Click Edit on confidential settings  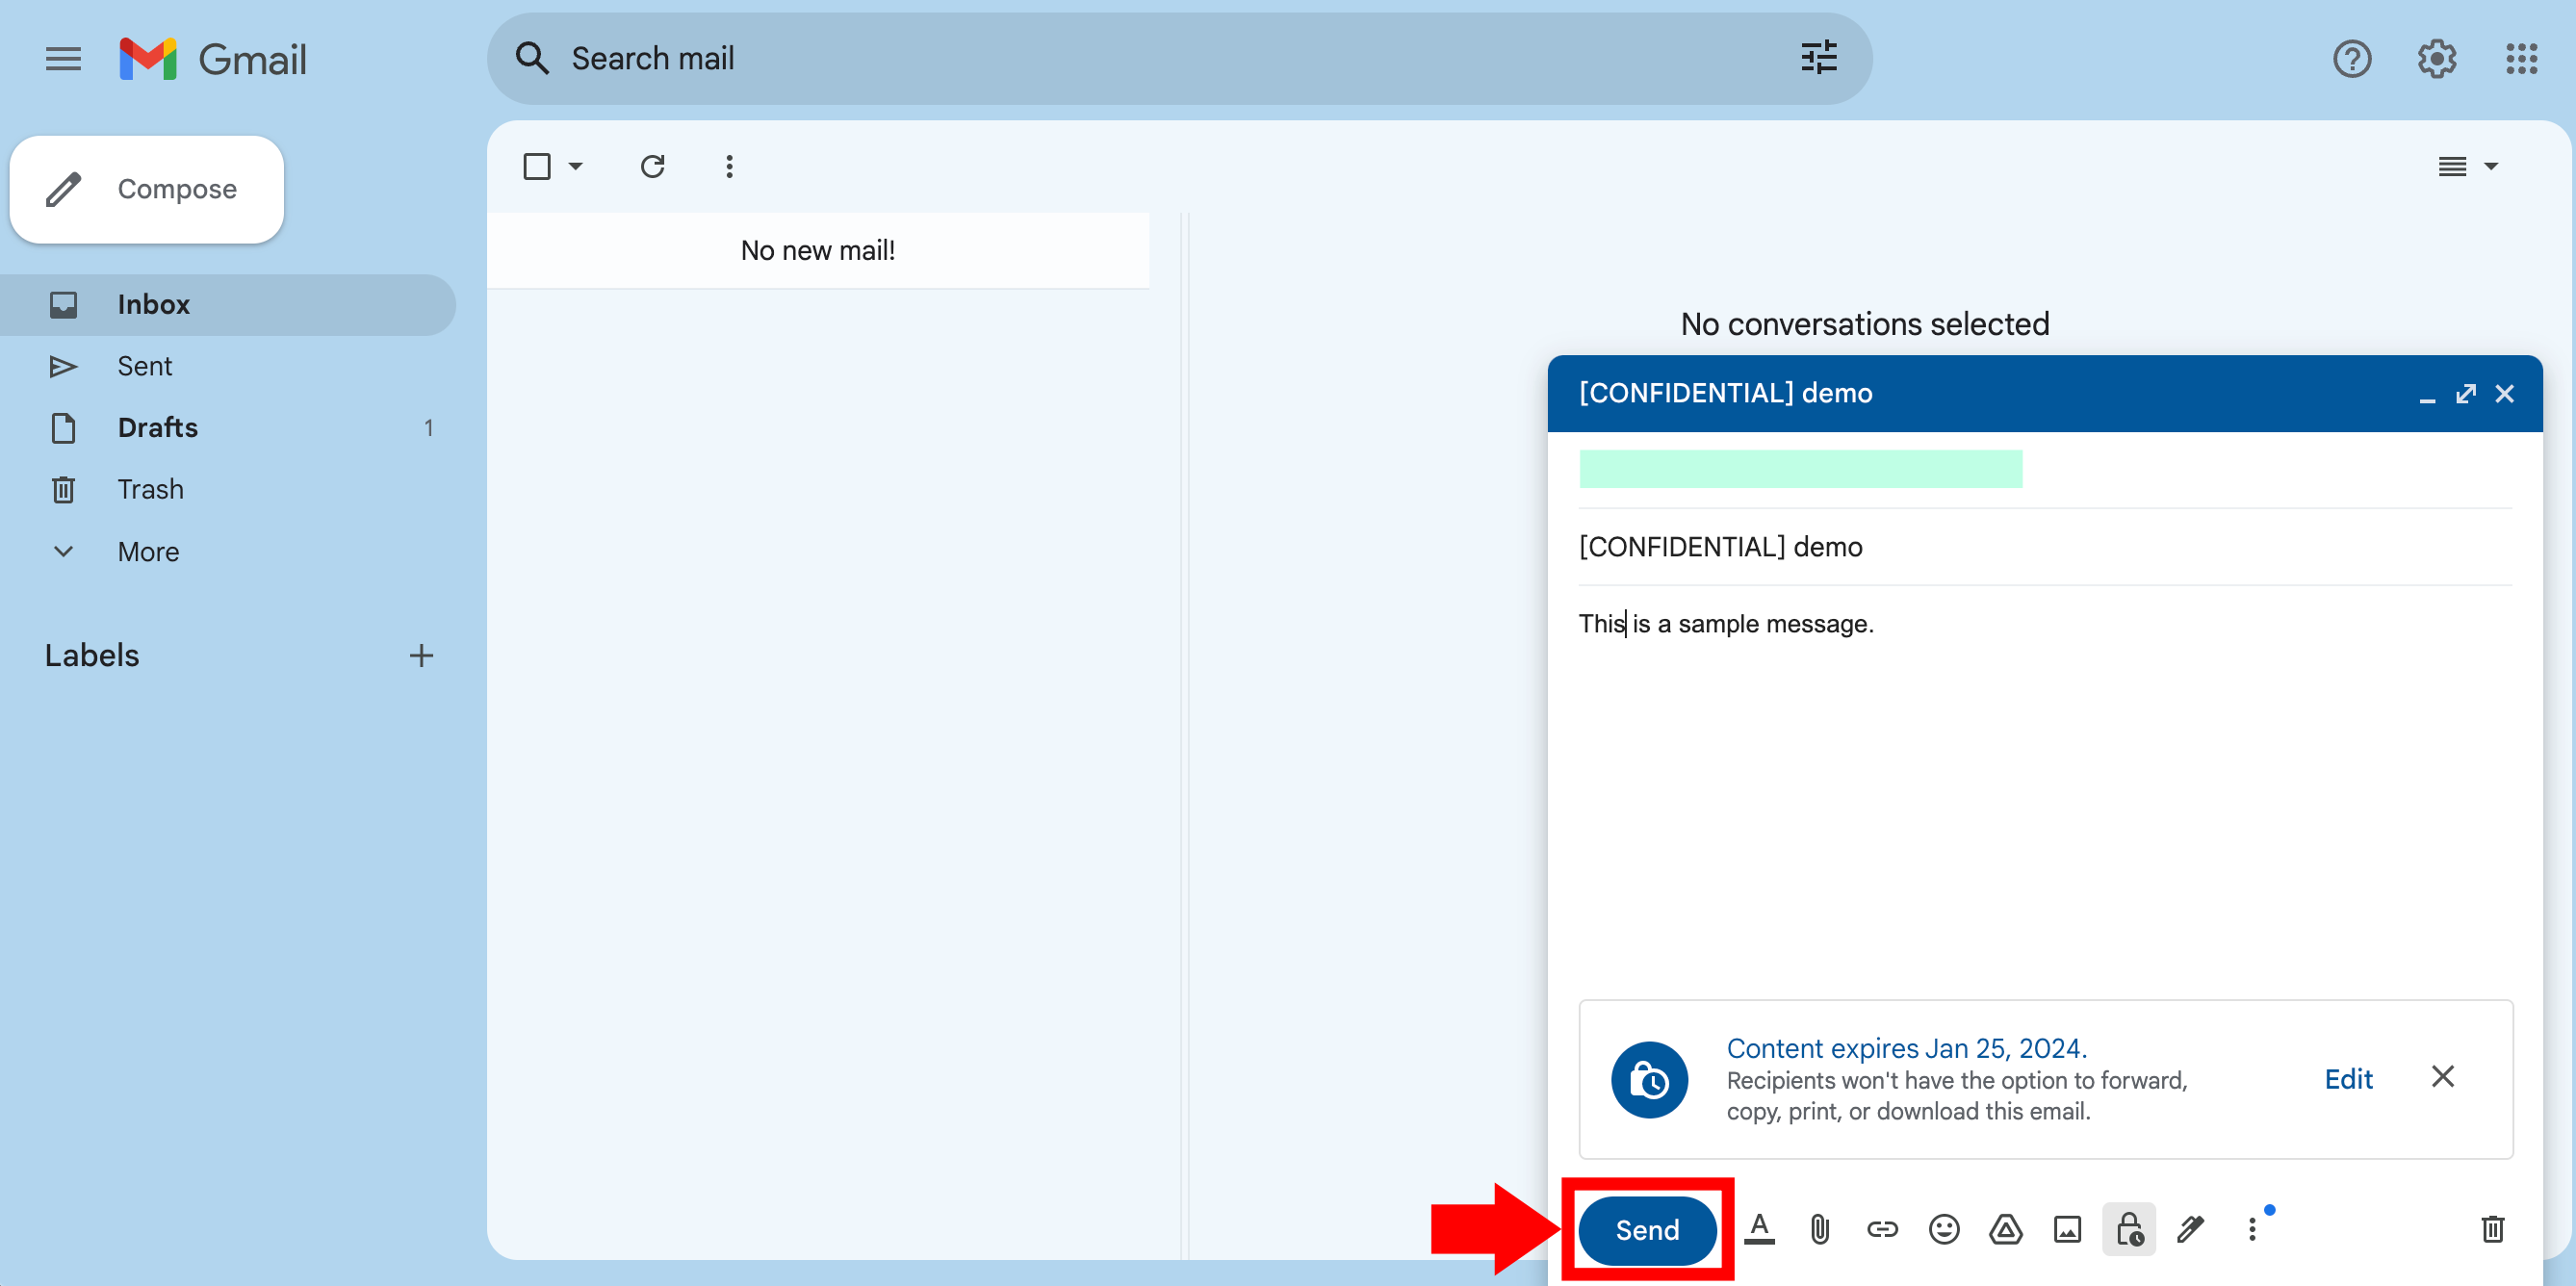pyautogui.click(x=2348, y=1079)
